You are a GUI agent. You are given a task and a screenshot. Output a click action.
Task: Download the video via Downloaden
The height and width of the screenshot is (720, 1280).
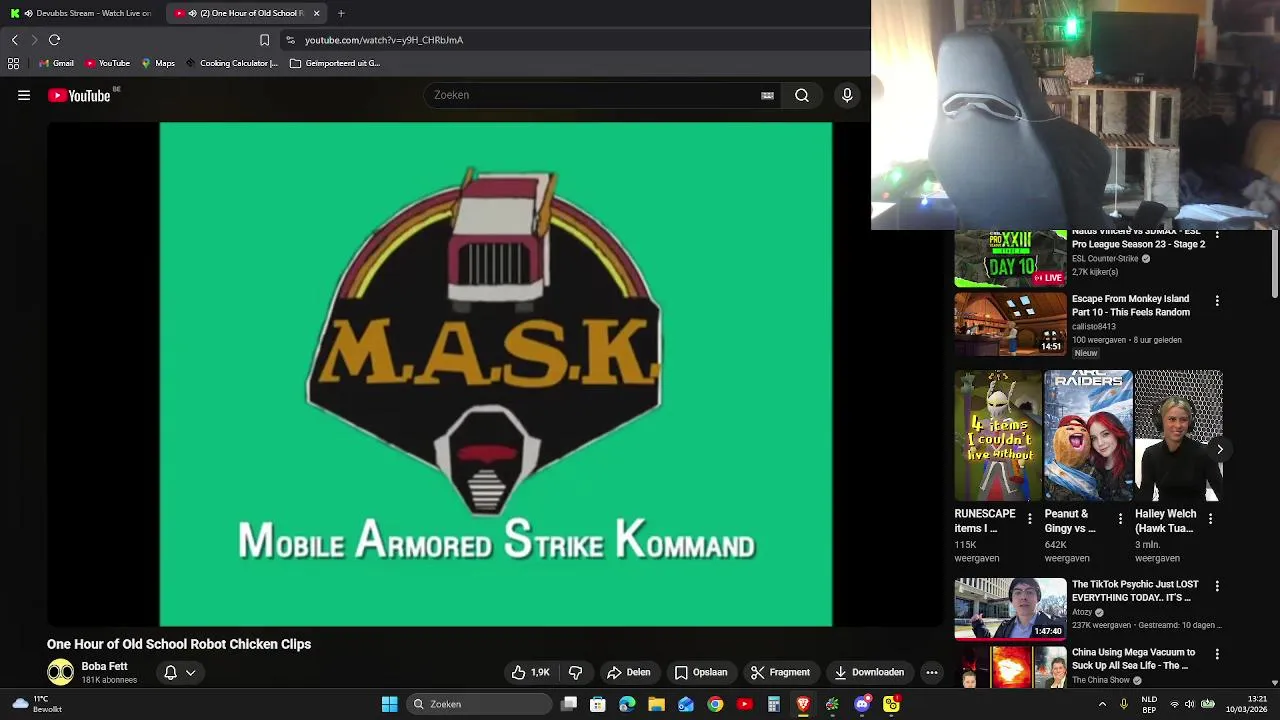click(x=869, y=672)
